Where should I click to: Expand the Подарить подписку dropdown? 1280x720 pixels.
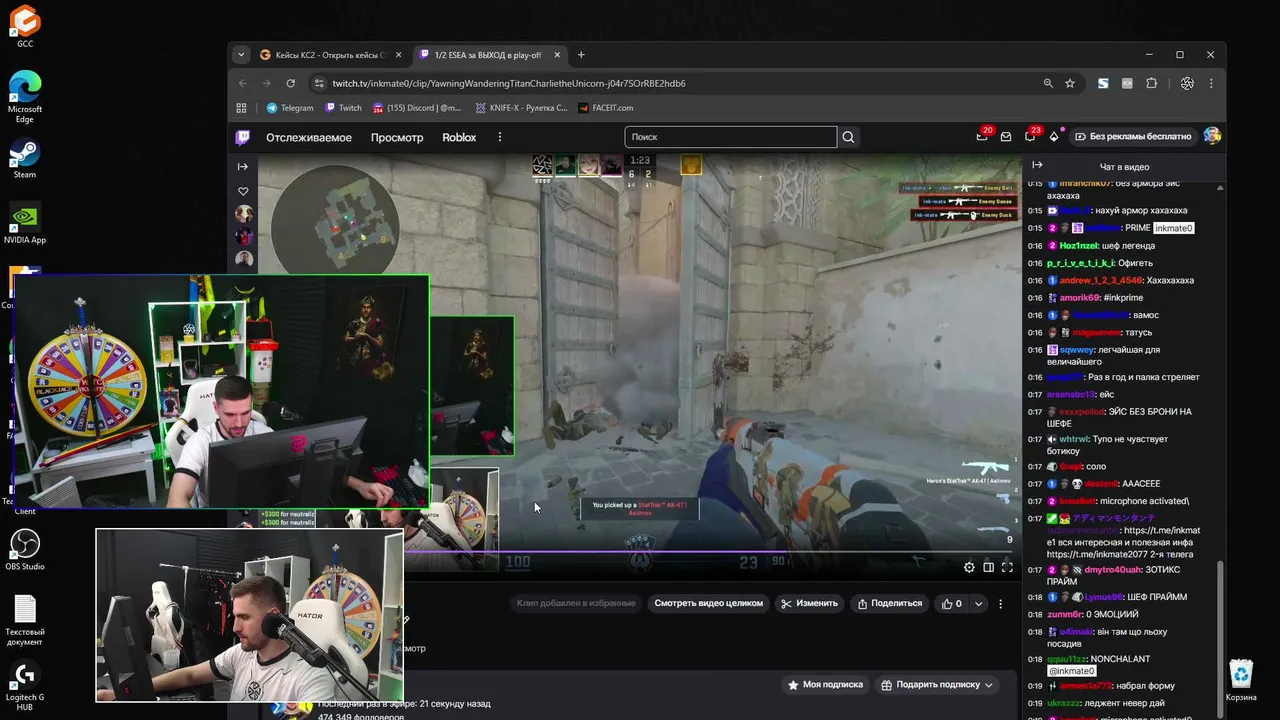coord(937,685)
